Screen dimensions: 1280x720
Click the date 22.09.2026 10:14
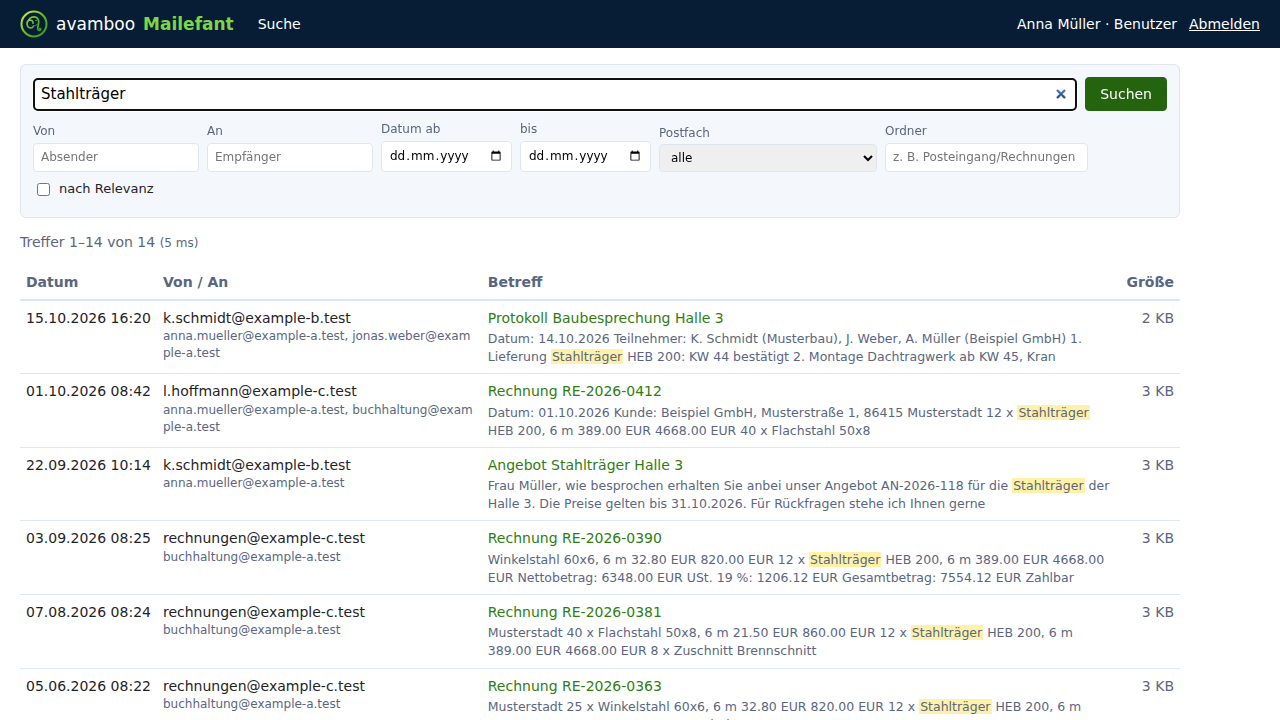pos(88,465)
